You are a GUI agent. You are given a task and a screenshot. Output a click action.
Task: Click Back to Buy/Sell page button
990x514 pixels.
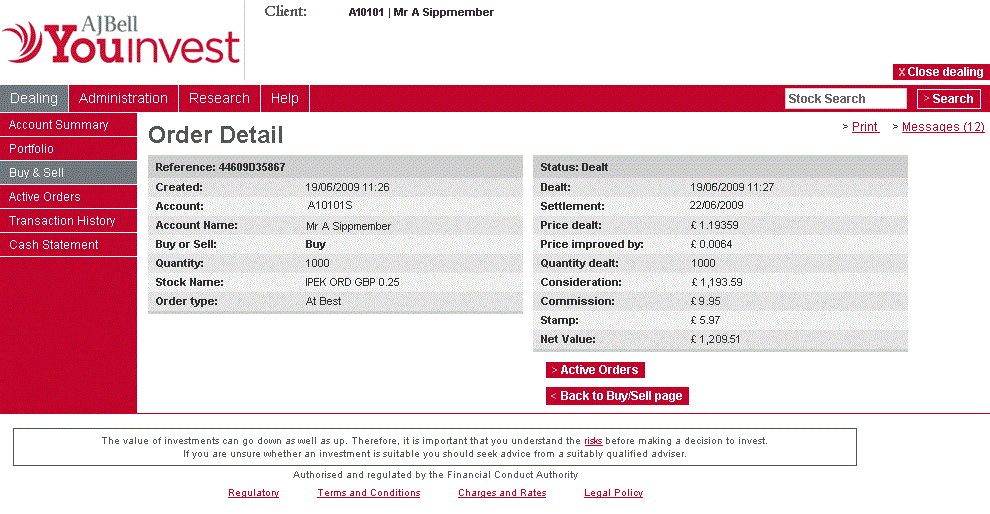pyautogui.click(x=617, y=396)
